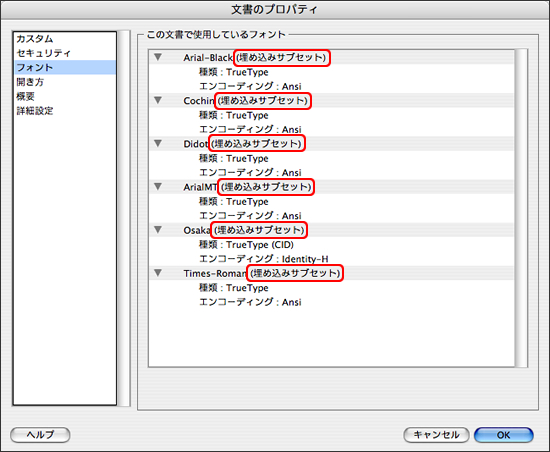Collapse the Didot font disclosure triangle
This screenshot has height=452, width=550.
tap(158, 143)
